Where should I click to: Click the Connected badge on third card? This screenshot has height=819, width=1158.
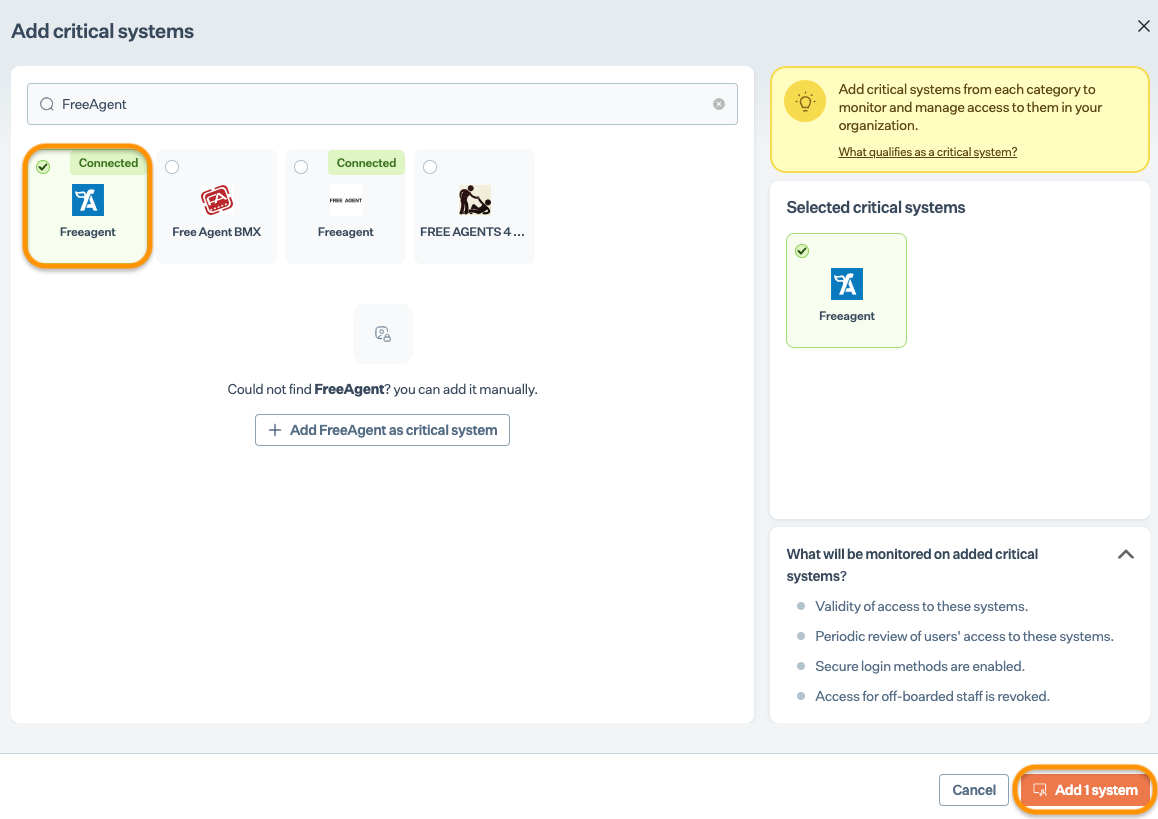pyautogui.click(x=366, y=162)
